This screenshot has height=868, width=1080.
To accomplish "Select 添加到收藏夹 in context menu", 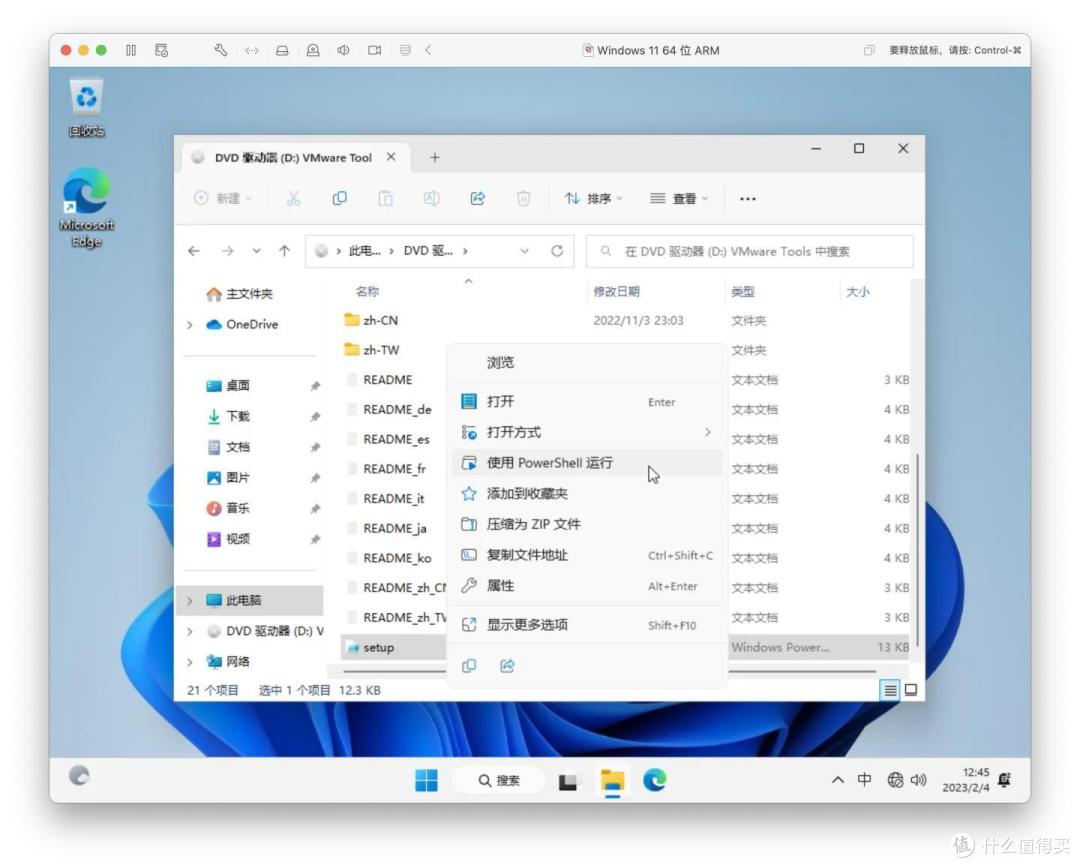I will coord(587,494).
